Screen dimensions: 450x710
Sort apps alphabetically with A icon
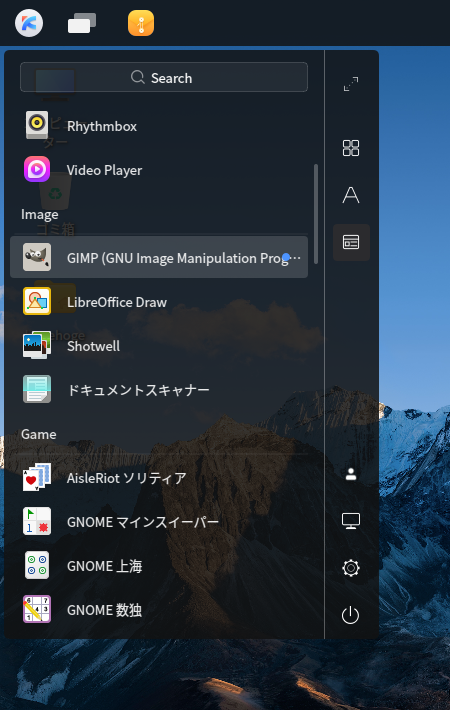[x=351, y=195]
